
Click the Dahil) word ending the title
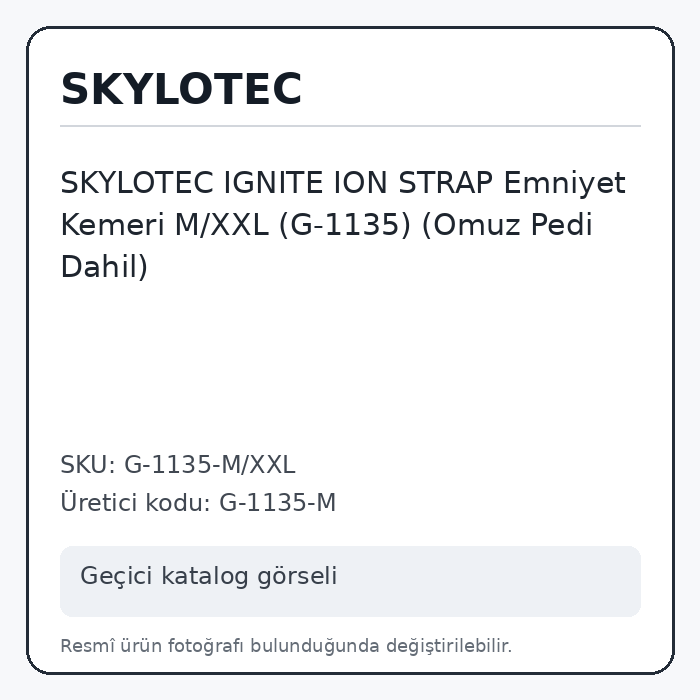tap(104, 267)
